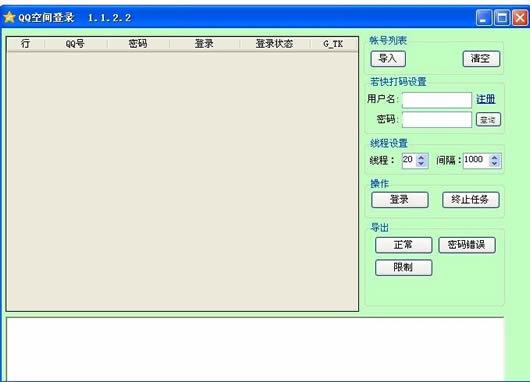Click inside the bottom log text area

(x=255, y=349)
